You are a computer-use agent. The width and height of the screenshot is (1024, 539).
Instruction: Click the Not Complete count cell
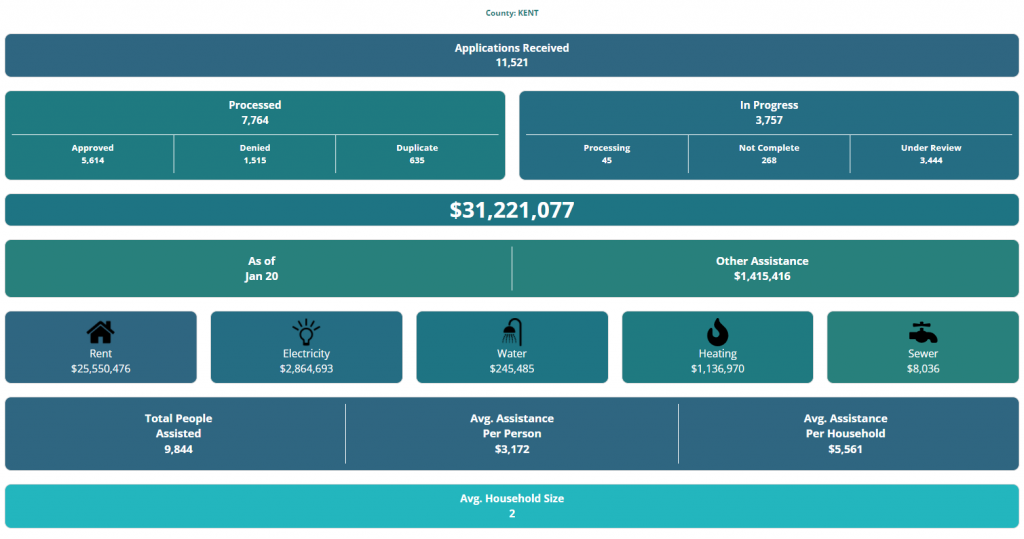768,154
